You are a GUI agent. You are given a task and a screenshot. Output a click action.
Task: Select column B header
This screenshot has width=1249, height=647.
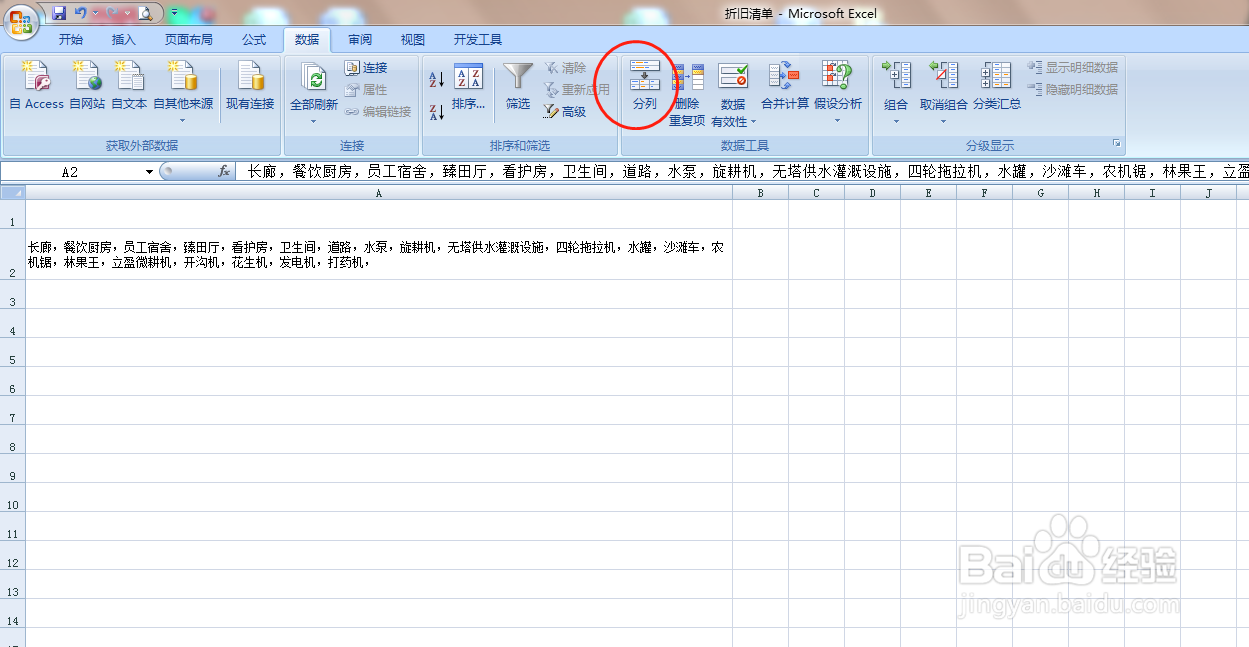pos(760,194)
